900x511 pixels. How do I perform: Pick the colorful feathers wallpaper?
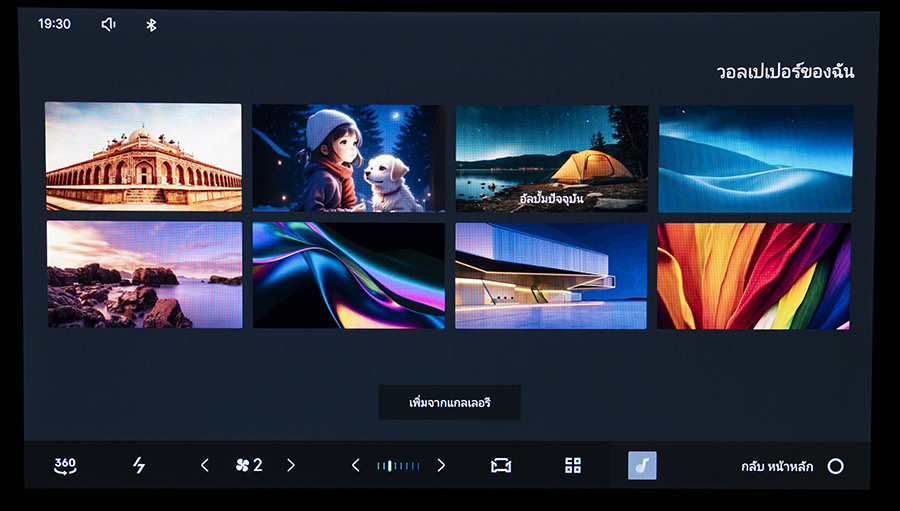pos(754,276)
